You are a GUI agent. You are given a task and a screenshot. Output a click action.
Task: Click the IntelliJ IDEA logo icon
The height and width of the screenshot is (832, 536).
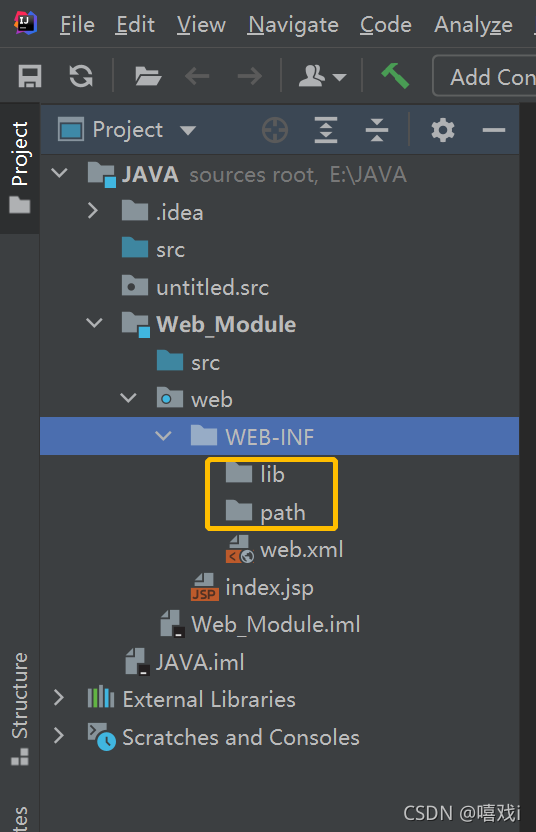click(25, 23)
